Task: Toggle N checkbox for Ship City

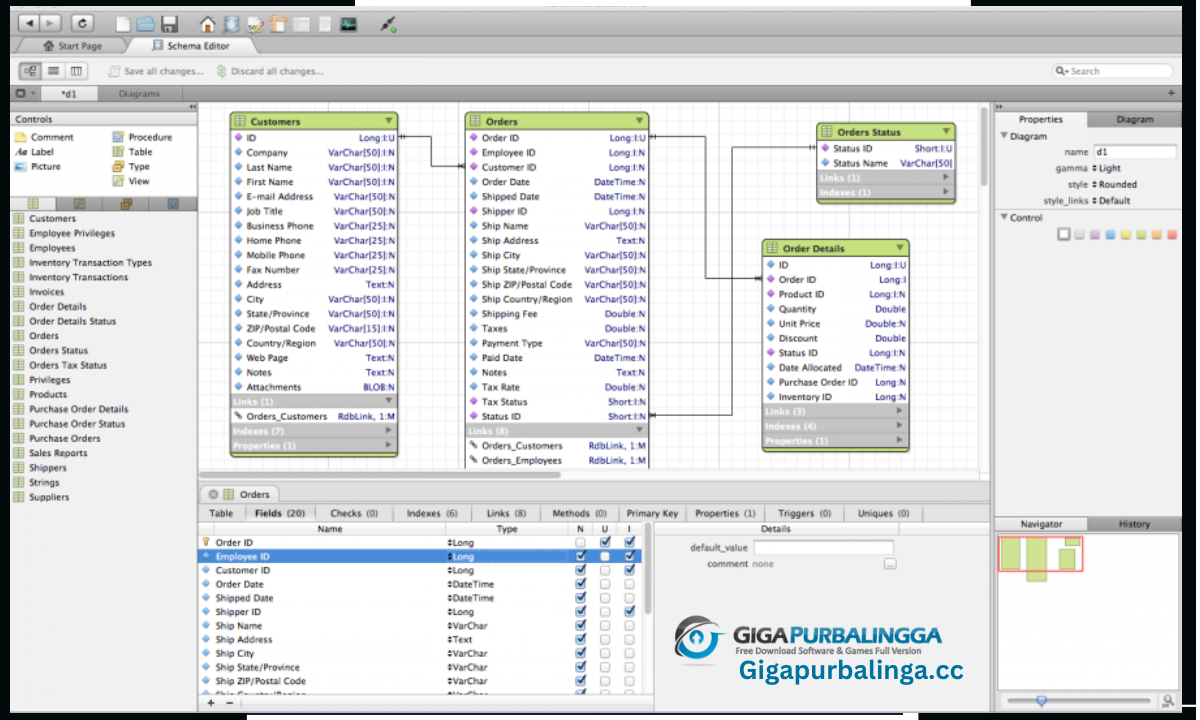Action: (x=581, y=653)
